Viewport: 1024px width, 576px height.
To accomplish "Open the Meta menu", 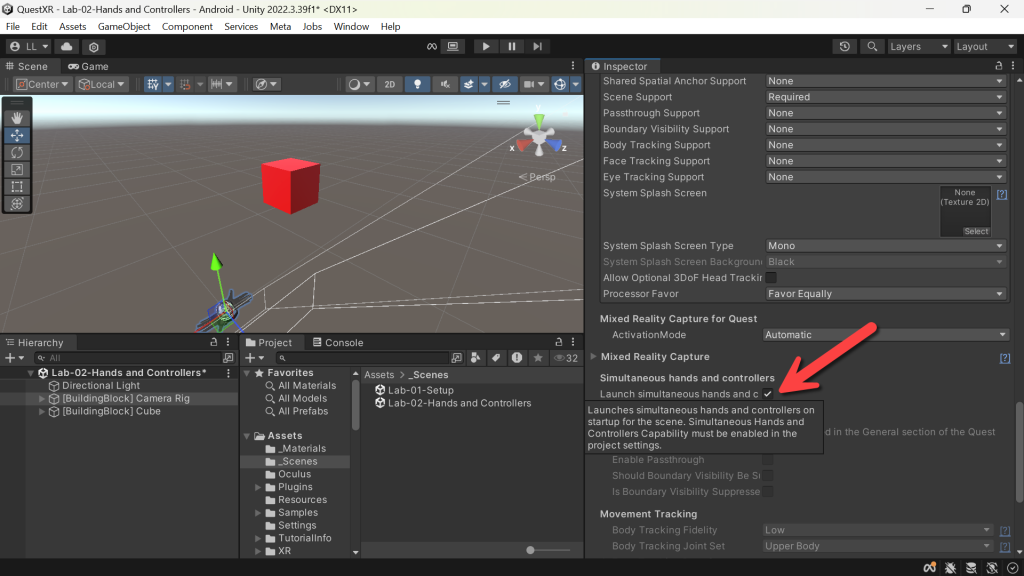I will [280, 27].
